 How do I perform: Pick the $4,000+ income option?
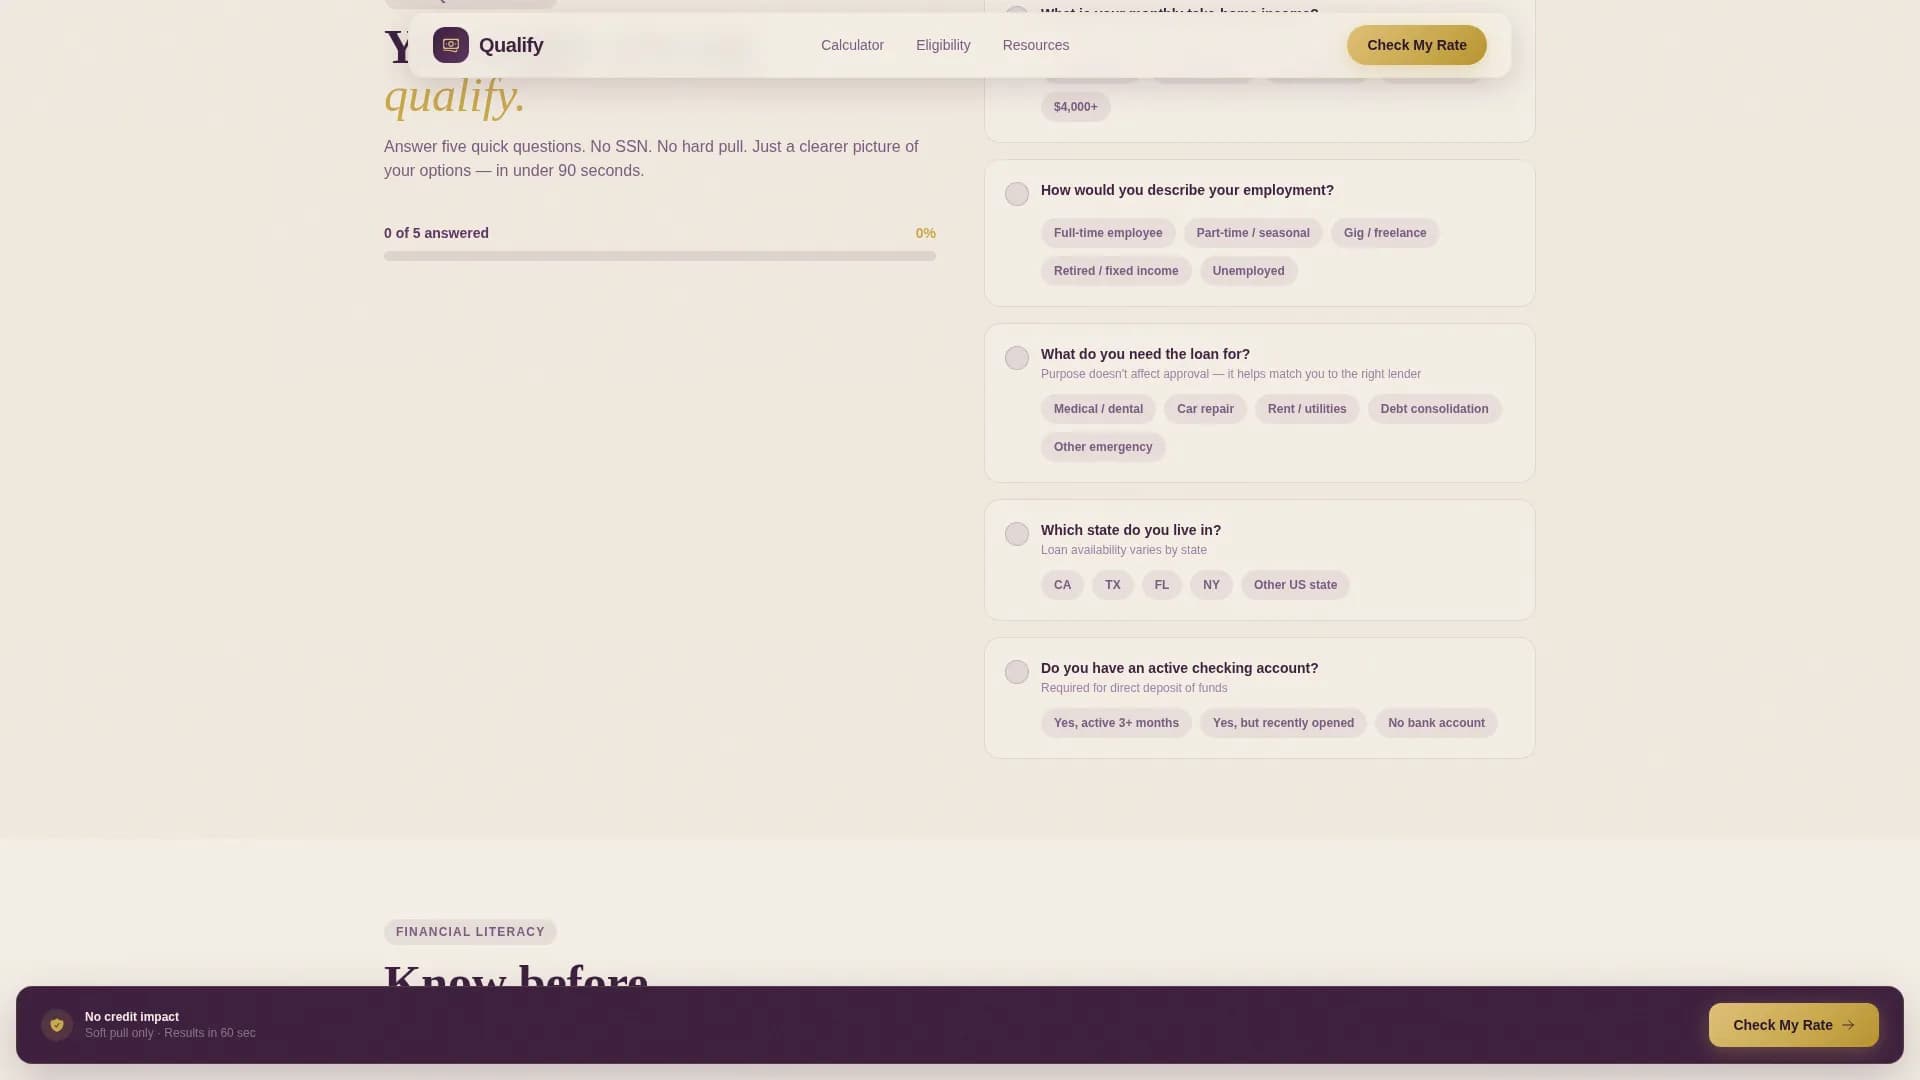pos(1076,107)
